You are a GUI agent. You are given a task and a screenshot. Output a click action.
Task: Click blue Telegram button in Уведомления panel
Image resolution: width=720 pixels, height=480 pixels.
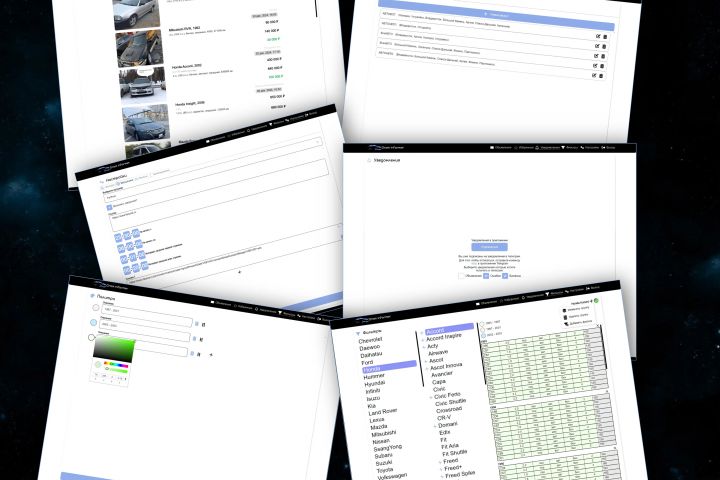point(489,247)
